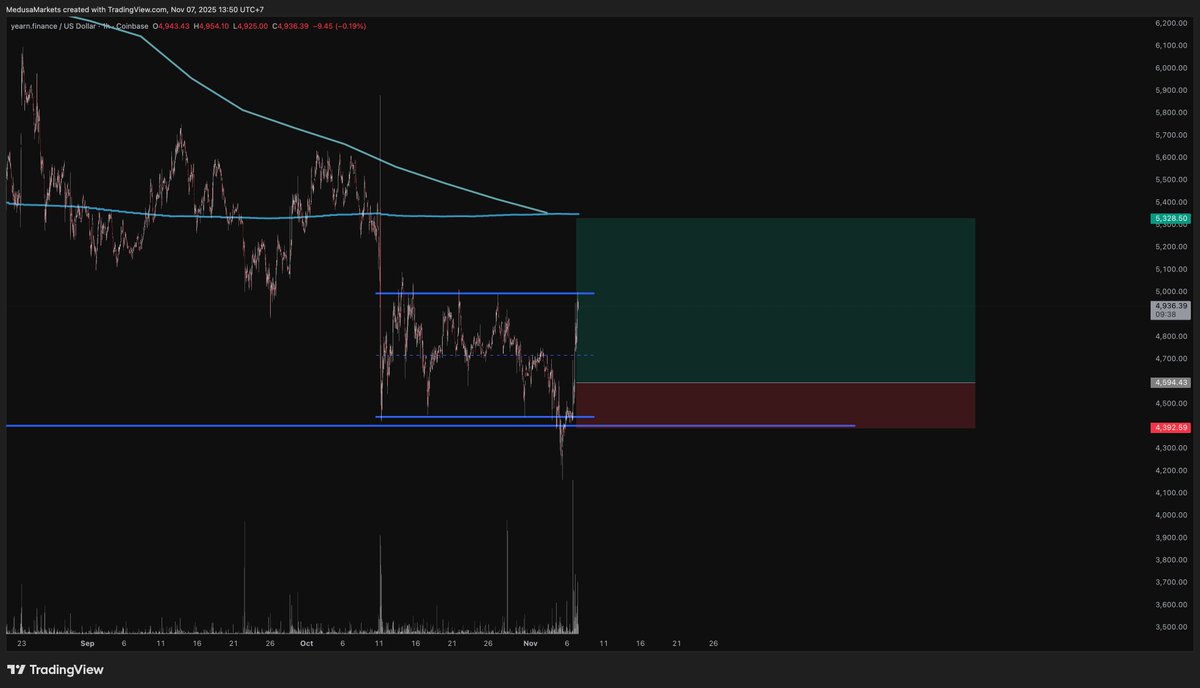Click the Nov label on the time axis
Viewport: 1200px width, 688px height.
[528, 643]
